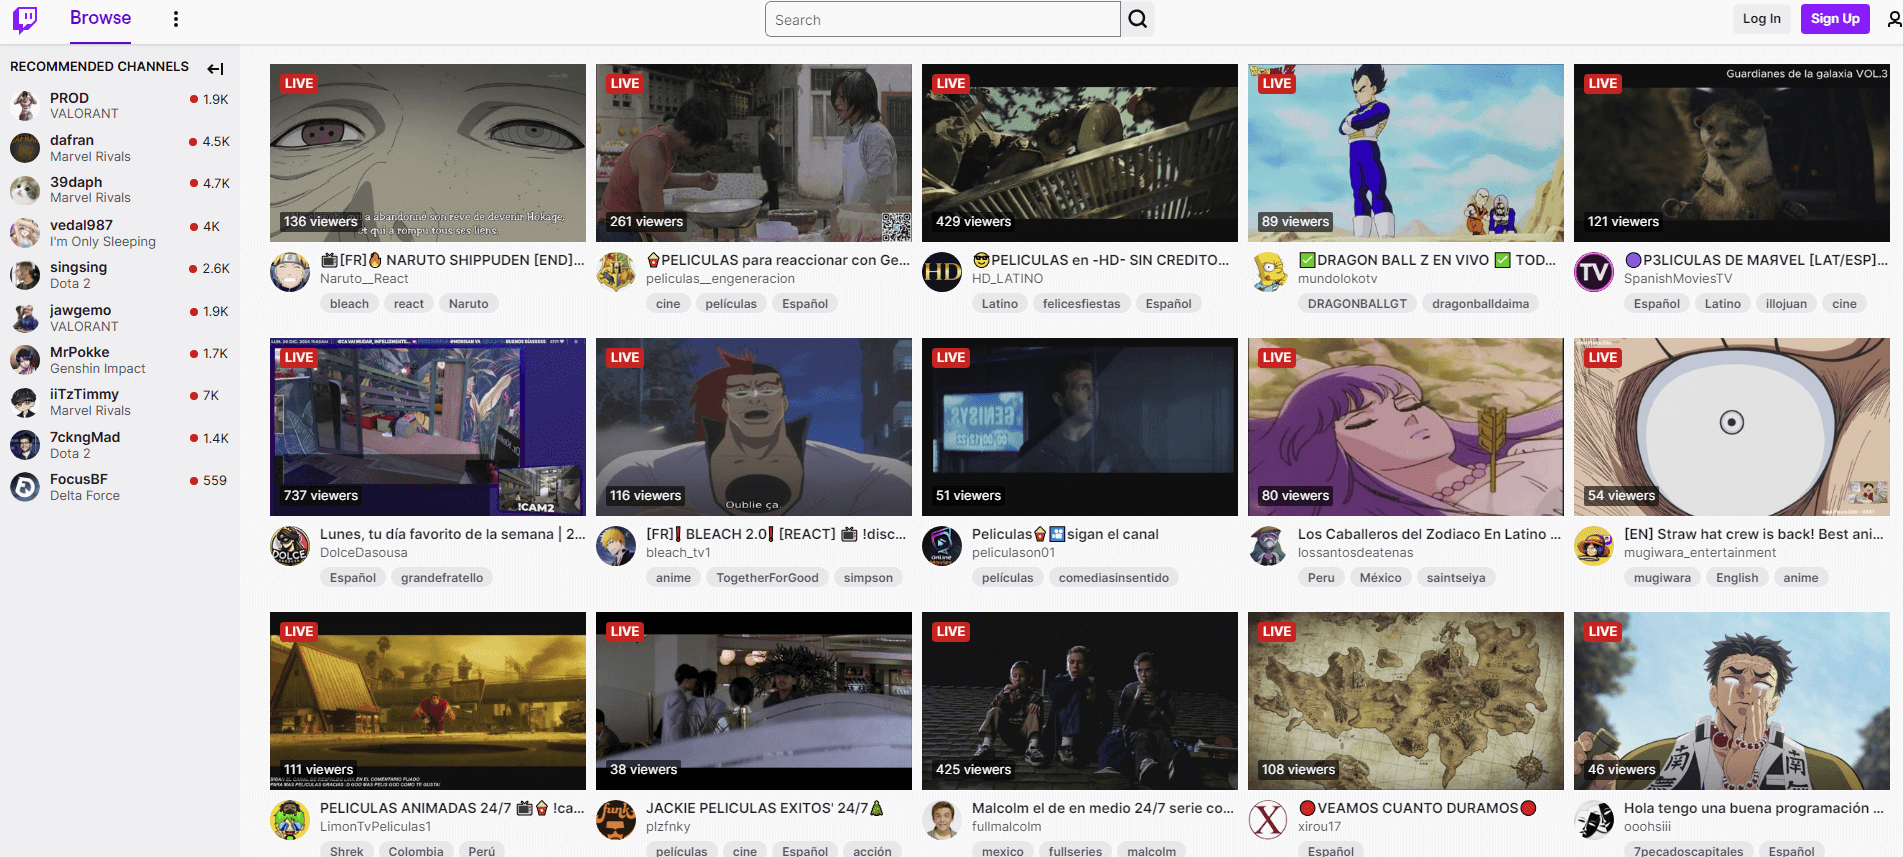
Task: Open FocusBF channel avatar in sidebar
Action: pyautogui.click(x=25, y=487)
